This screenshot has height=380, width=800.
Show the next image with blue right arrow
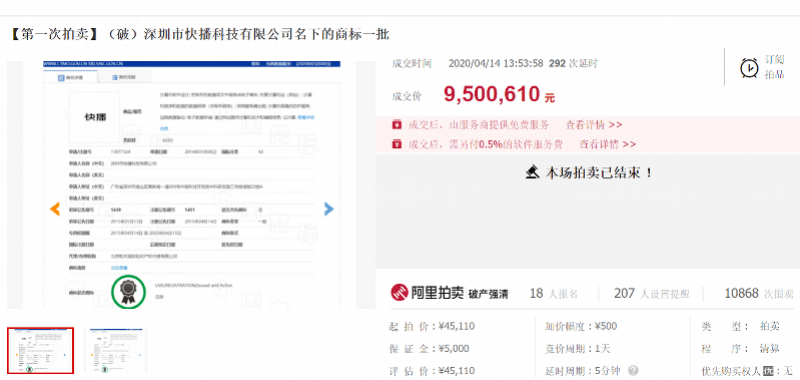329,209
